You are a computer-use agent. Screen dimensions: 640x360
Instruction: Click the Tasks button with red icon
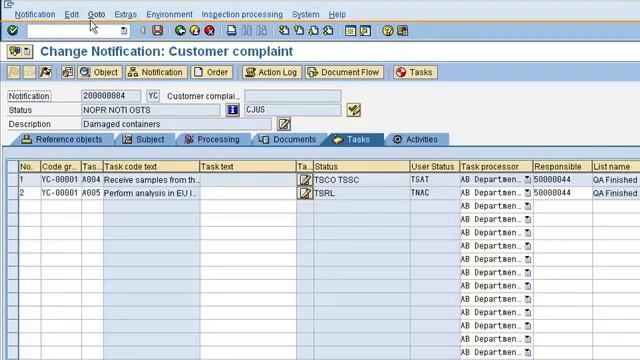(415, 72)
